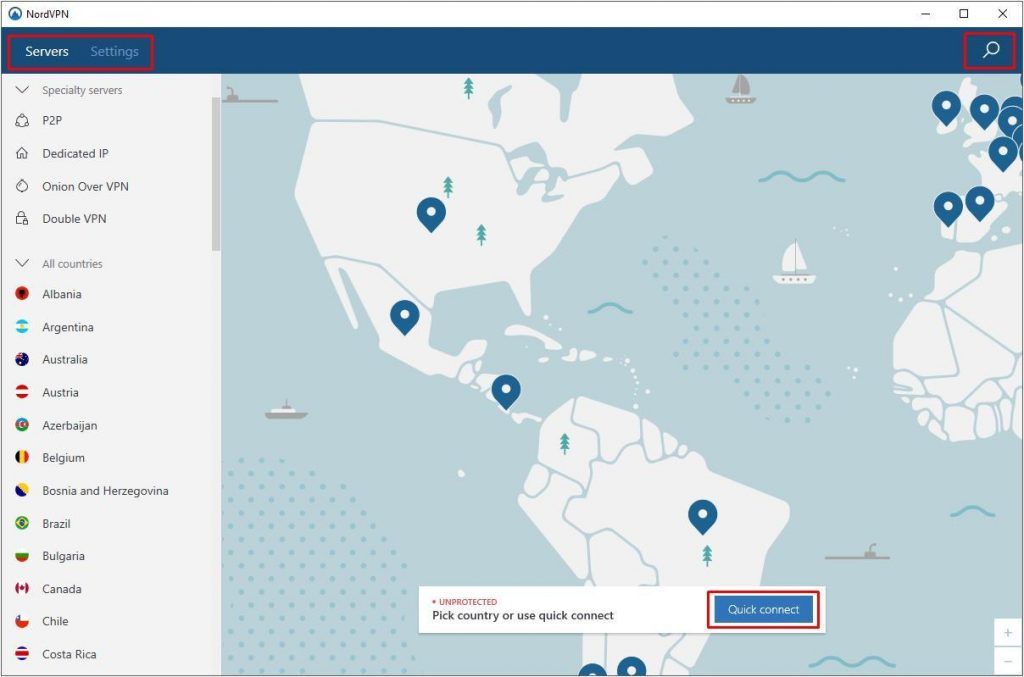The height and width of the screenshot is (677, 1024).
Task: Zoom in on the map
Action: coord(1008,632)
